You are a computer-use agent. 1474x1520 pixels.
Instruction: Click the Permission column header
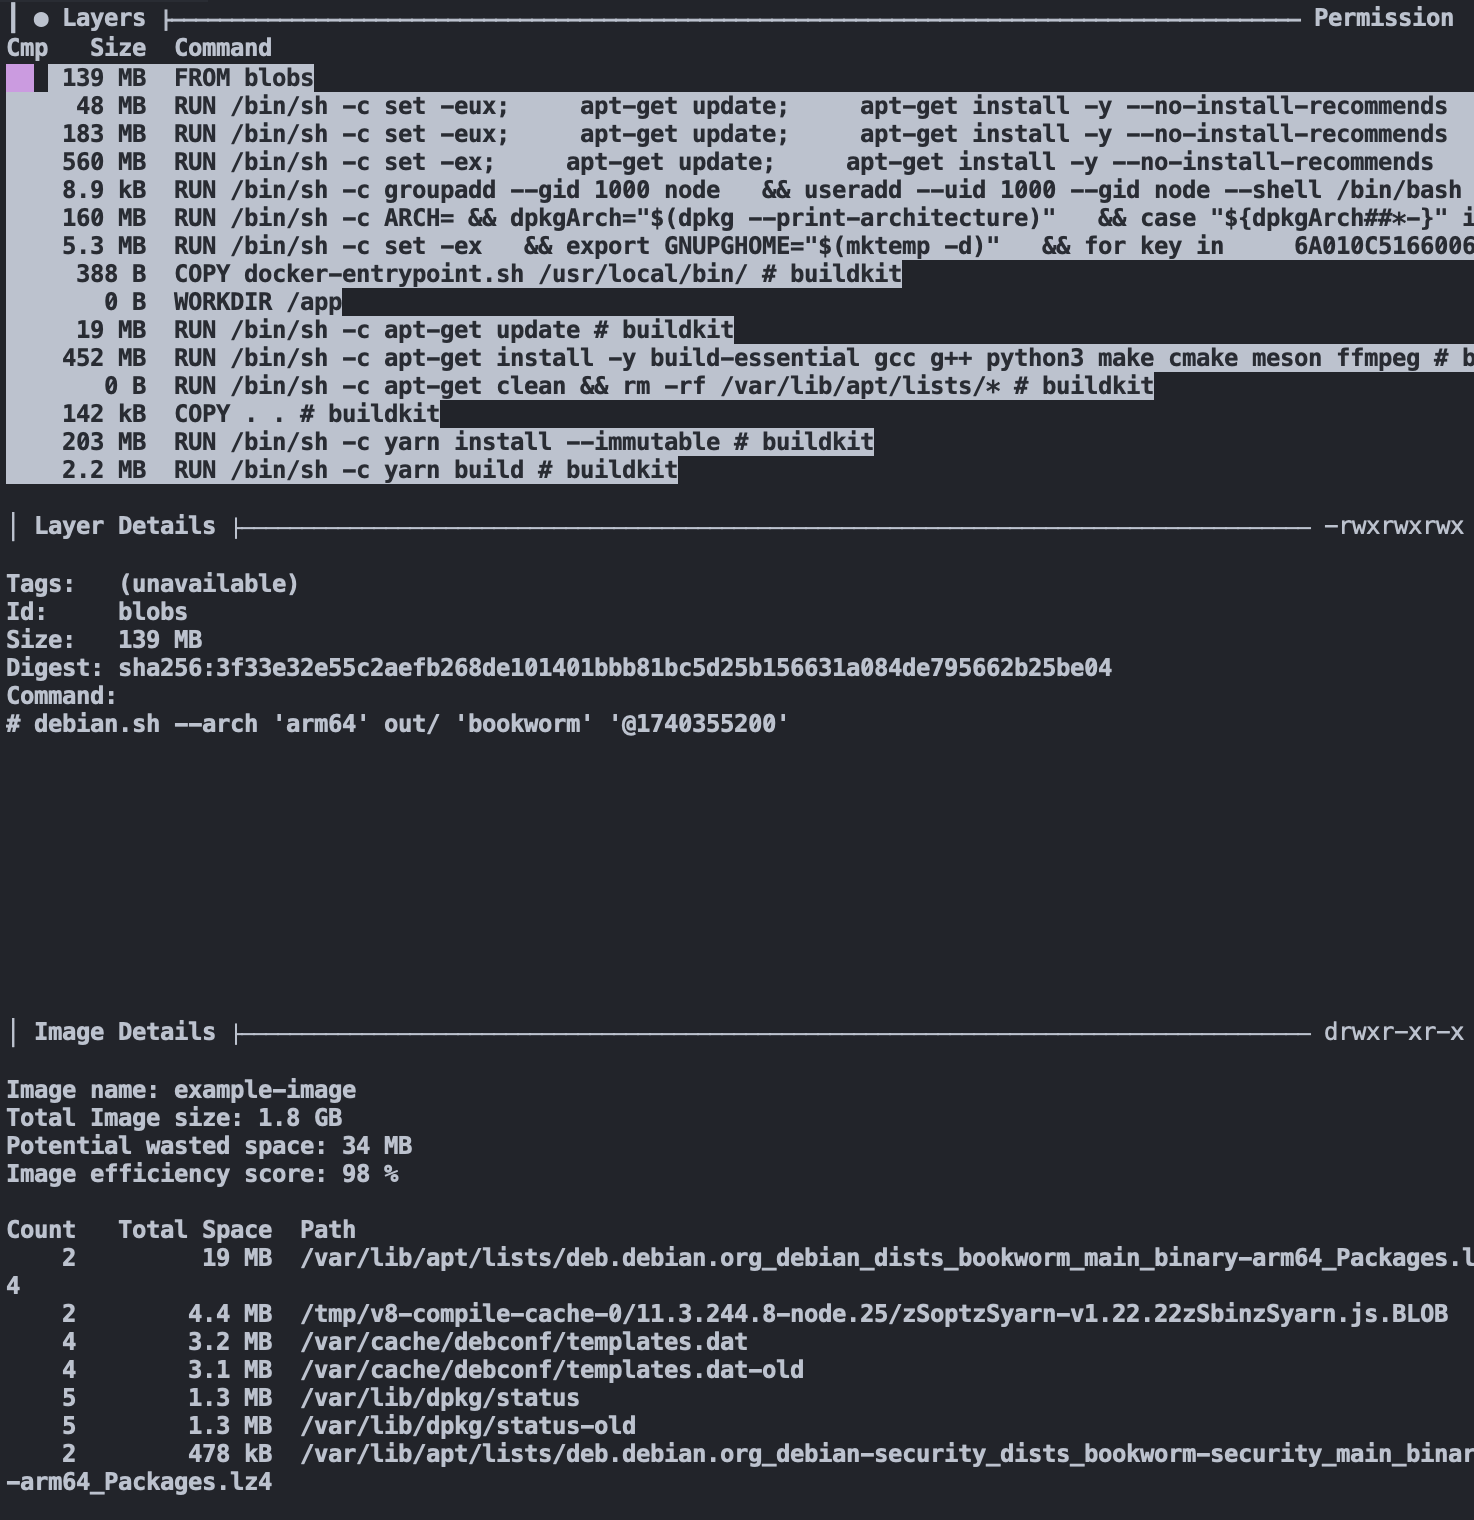(x=1383, y=18)
